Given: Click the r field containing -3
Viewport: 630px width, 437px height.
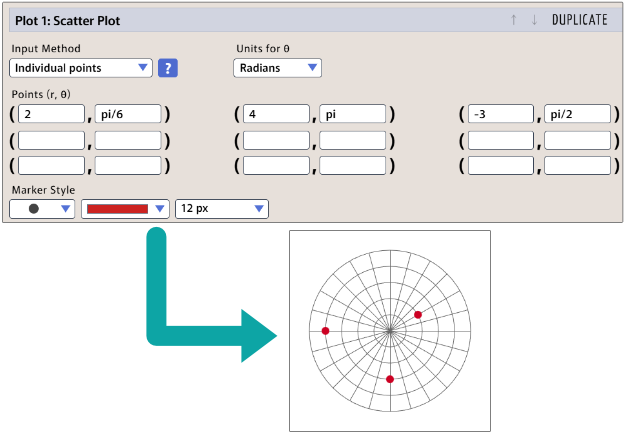Looking at the screenshot, I should [x=501, y=114].
